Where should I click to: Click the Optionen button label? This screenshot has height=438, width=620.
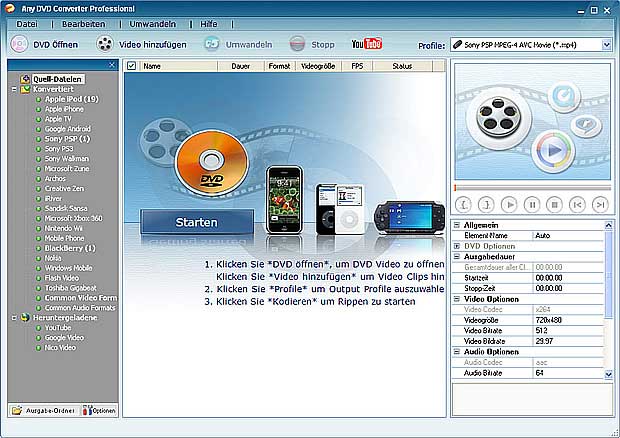pyautogui.click(x=104, y=411)
